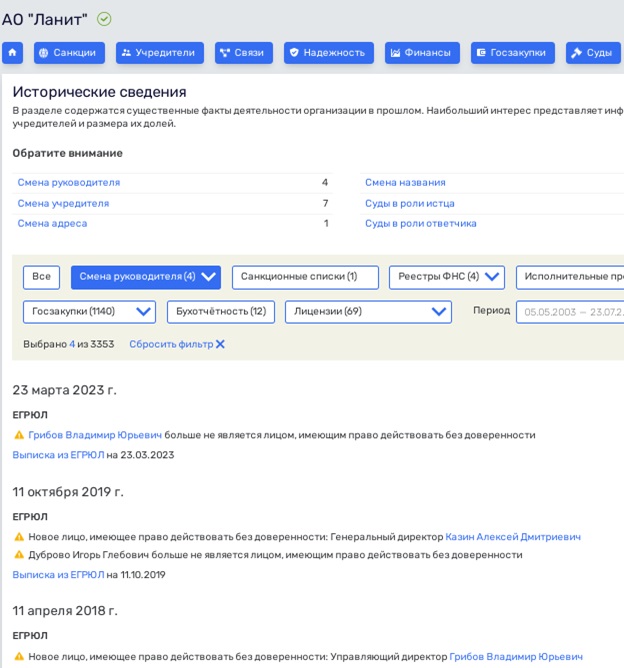
Task: Click the Исторические сведения heading
Action: (99, 92)
